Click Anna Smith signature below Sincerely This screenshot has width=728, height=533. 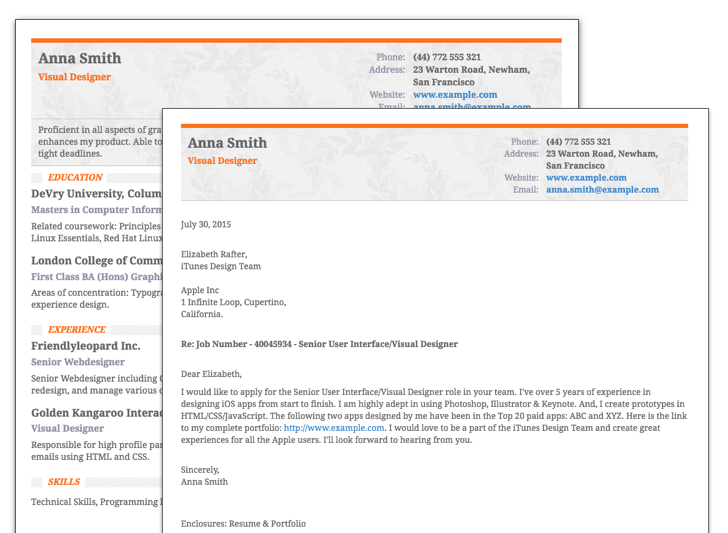(x=204, y=482)
